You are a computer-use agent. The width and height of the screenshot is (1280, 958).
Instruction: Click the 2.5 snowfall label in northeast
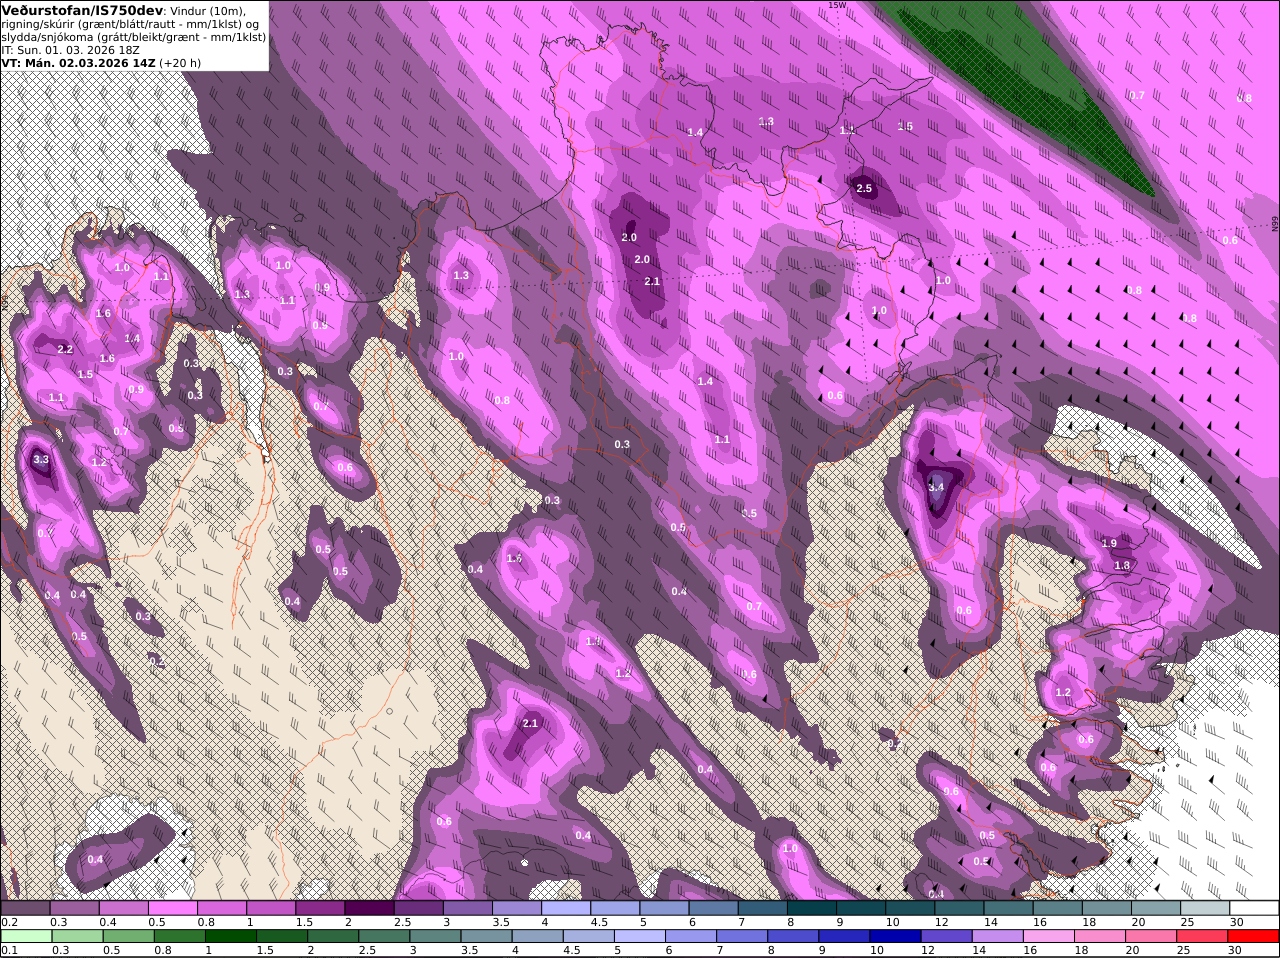pyautogui.click(x=865, y=188)
